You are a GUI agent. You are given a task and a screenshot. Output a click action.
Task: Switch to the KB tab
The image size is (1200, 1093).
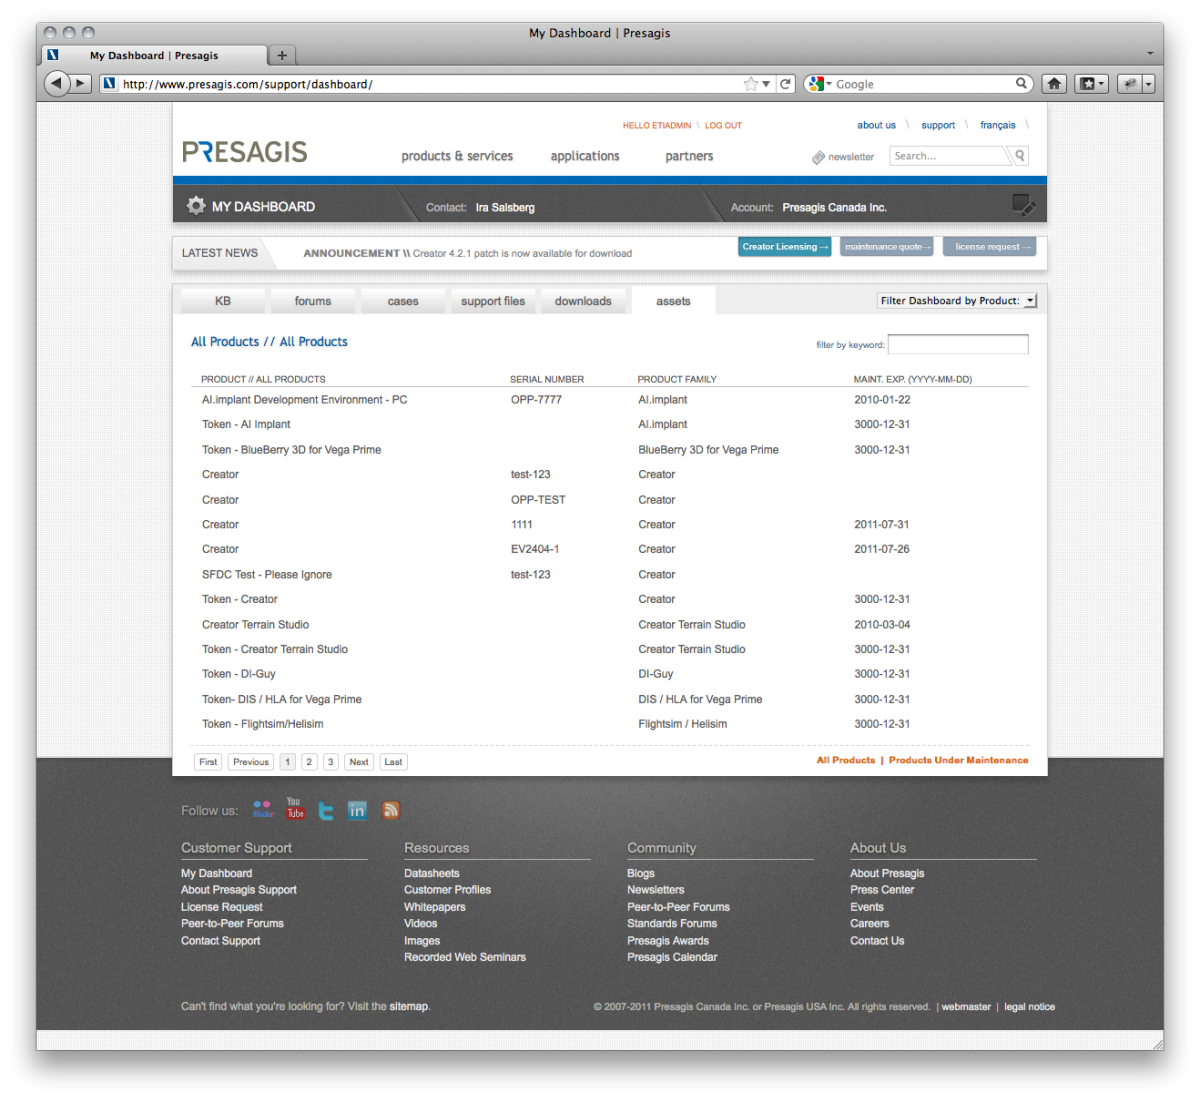223,301
